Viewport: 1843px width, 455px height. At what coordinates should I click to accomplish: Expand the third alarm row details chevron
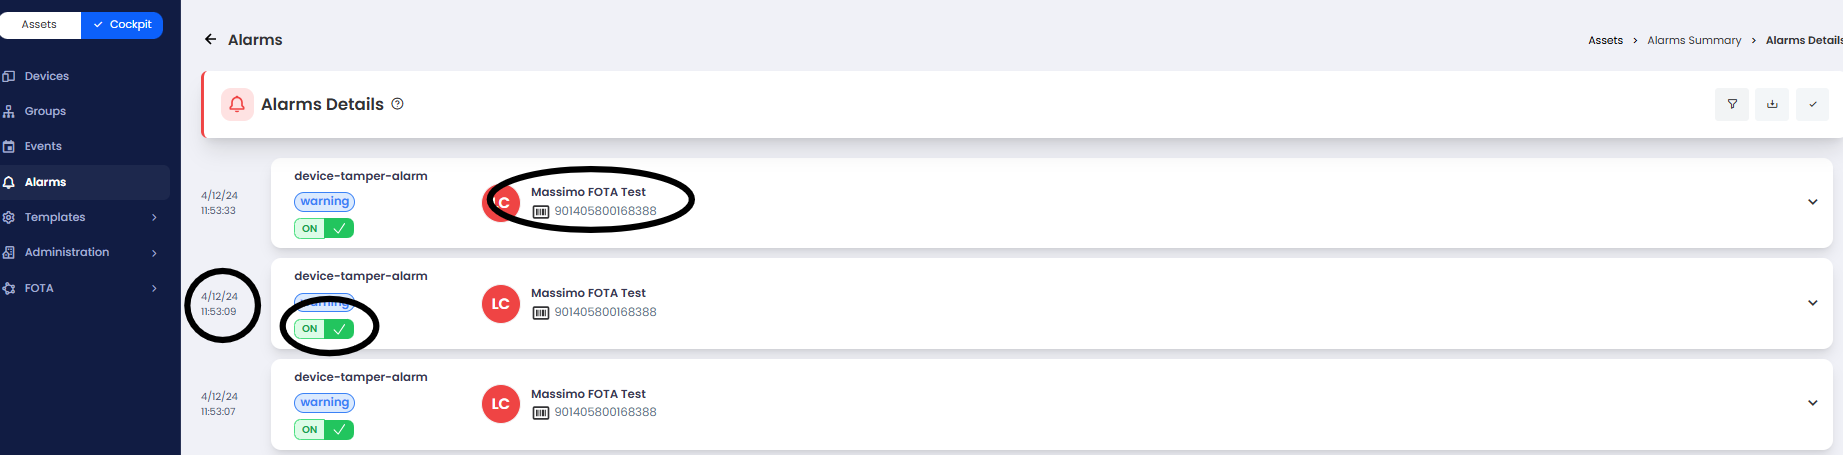(1812, 403)
